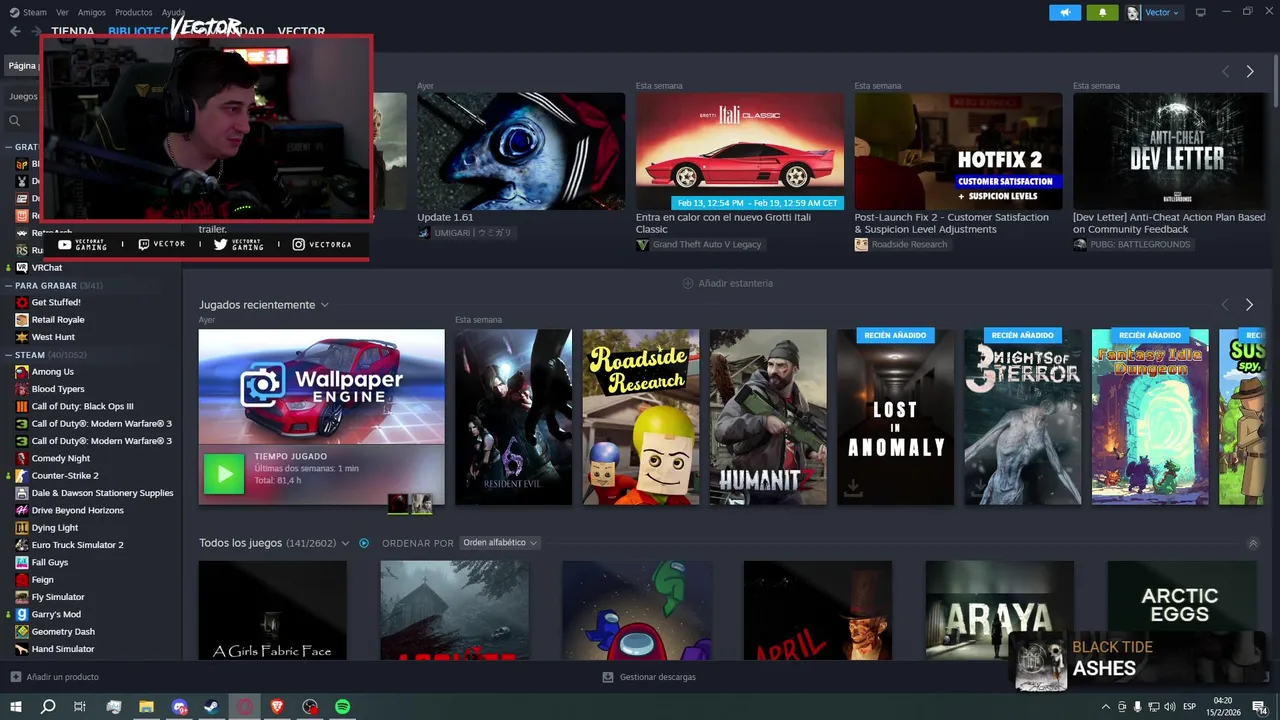The height and width of the screenshot is (720, 1280).
Task: Click the green play button for Wallpaper Engine
Action: pos(224,474)
